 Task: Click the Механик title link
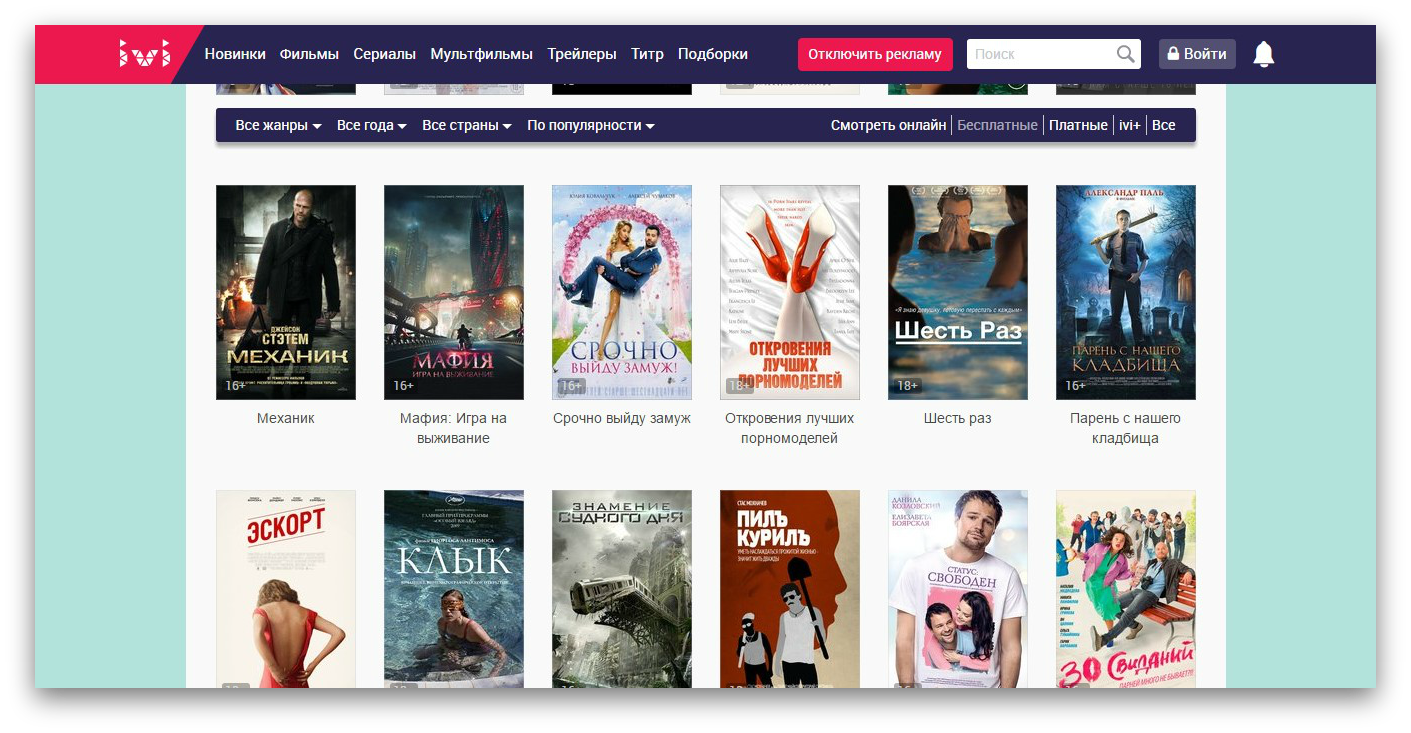(286, 418)
